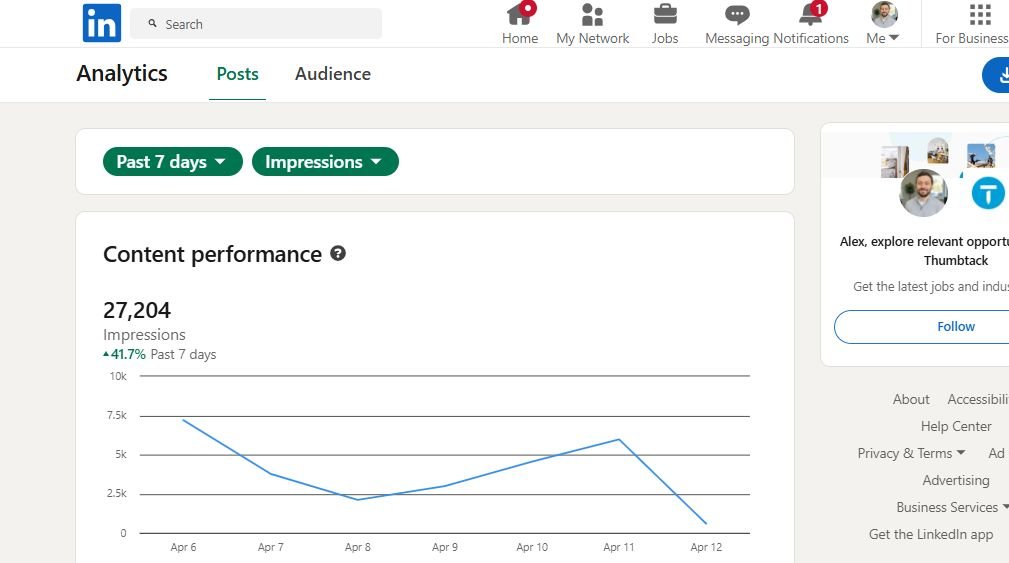This screenshot has height=563, width=1009.
Task: Open the Messaging chat icon
Action: pyautogui.click(x=737, y=15)
